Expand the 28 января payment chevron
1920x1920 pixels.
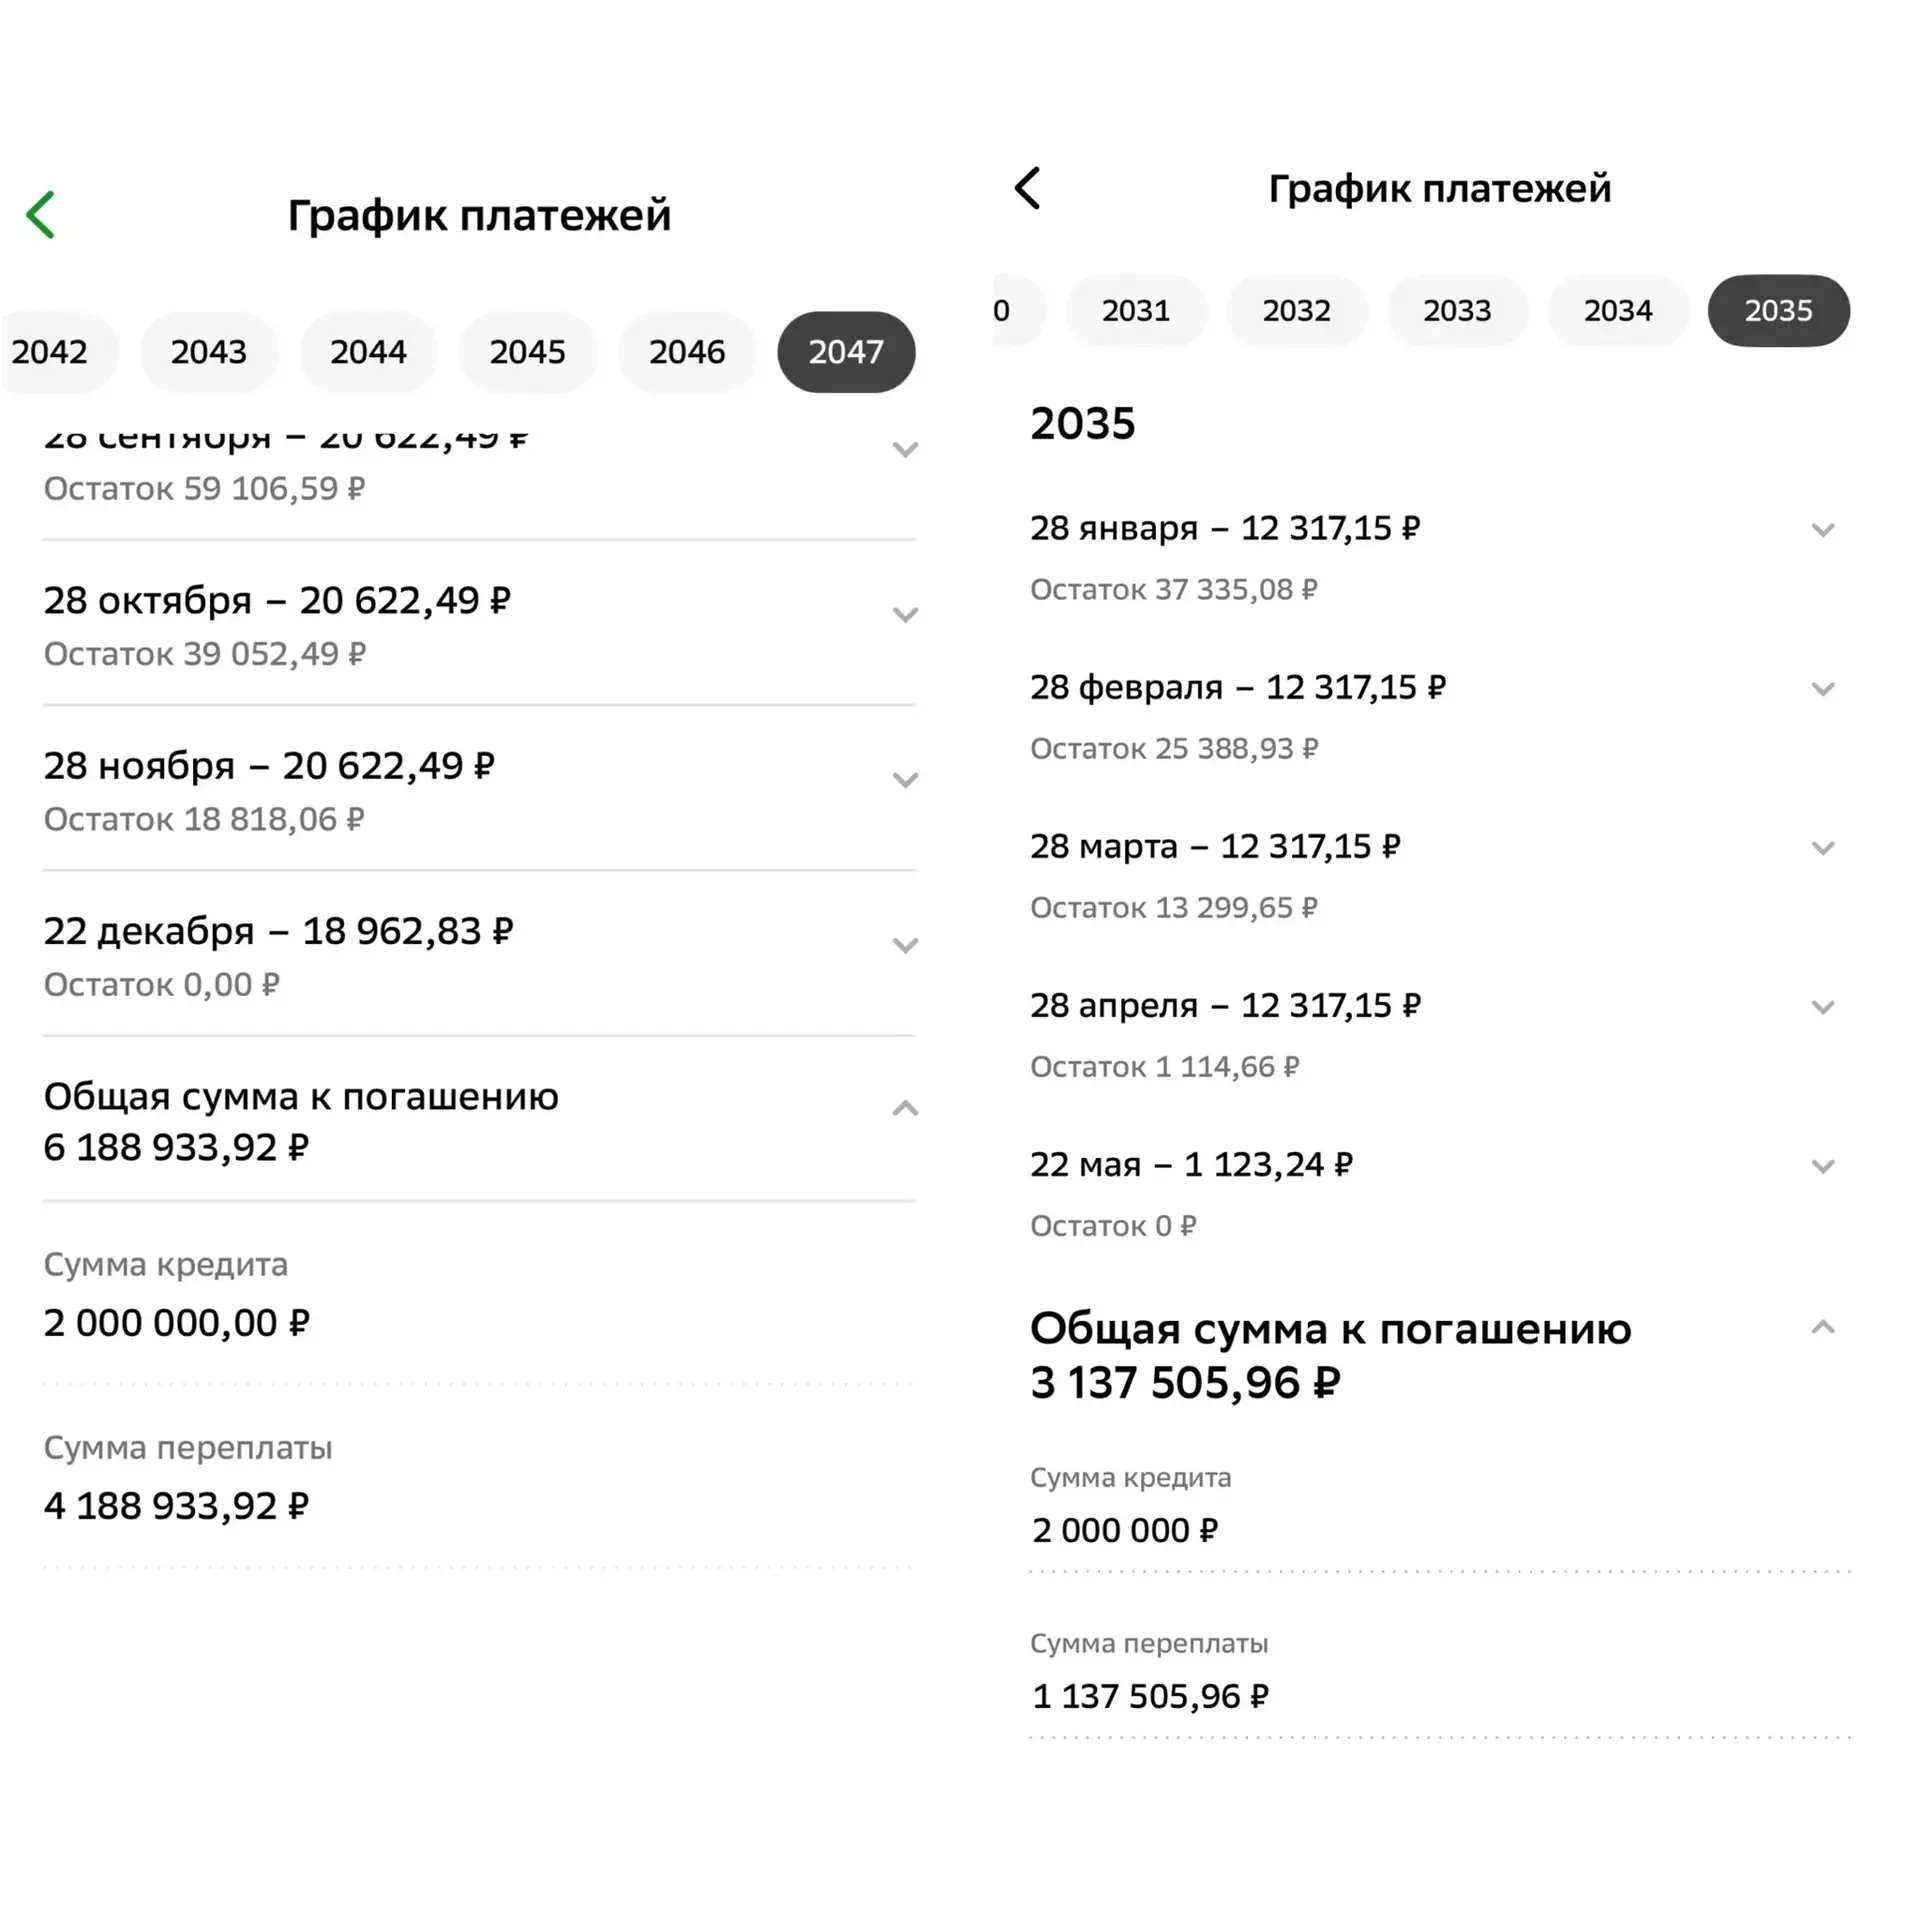(x=1823, y=530)
